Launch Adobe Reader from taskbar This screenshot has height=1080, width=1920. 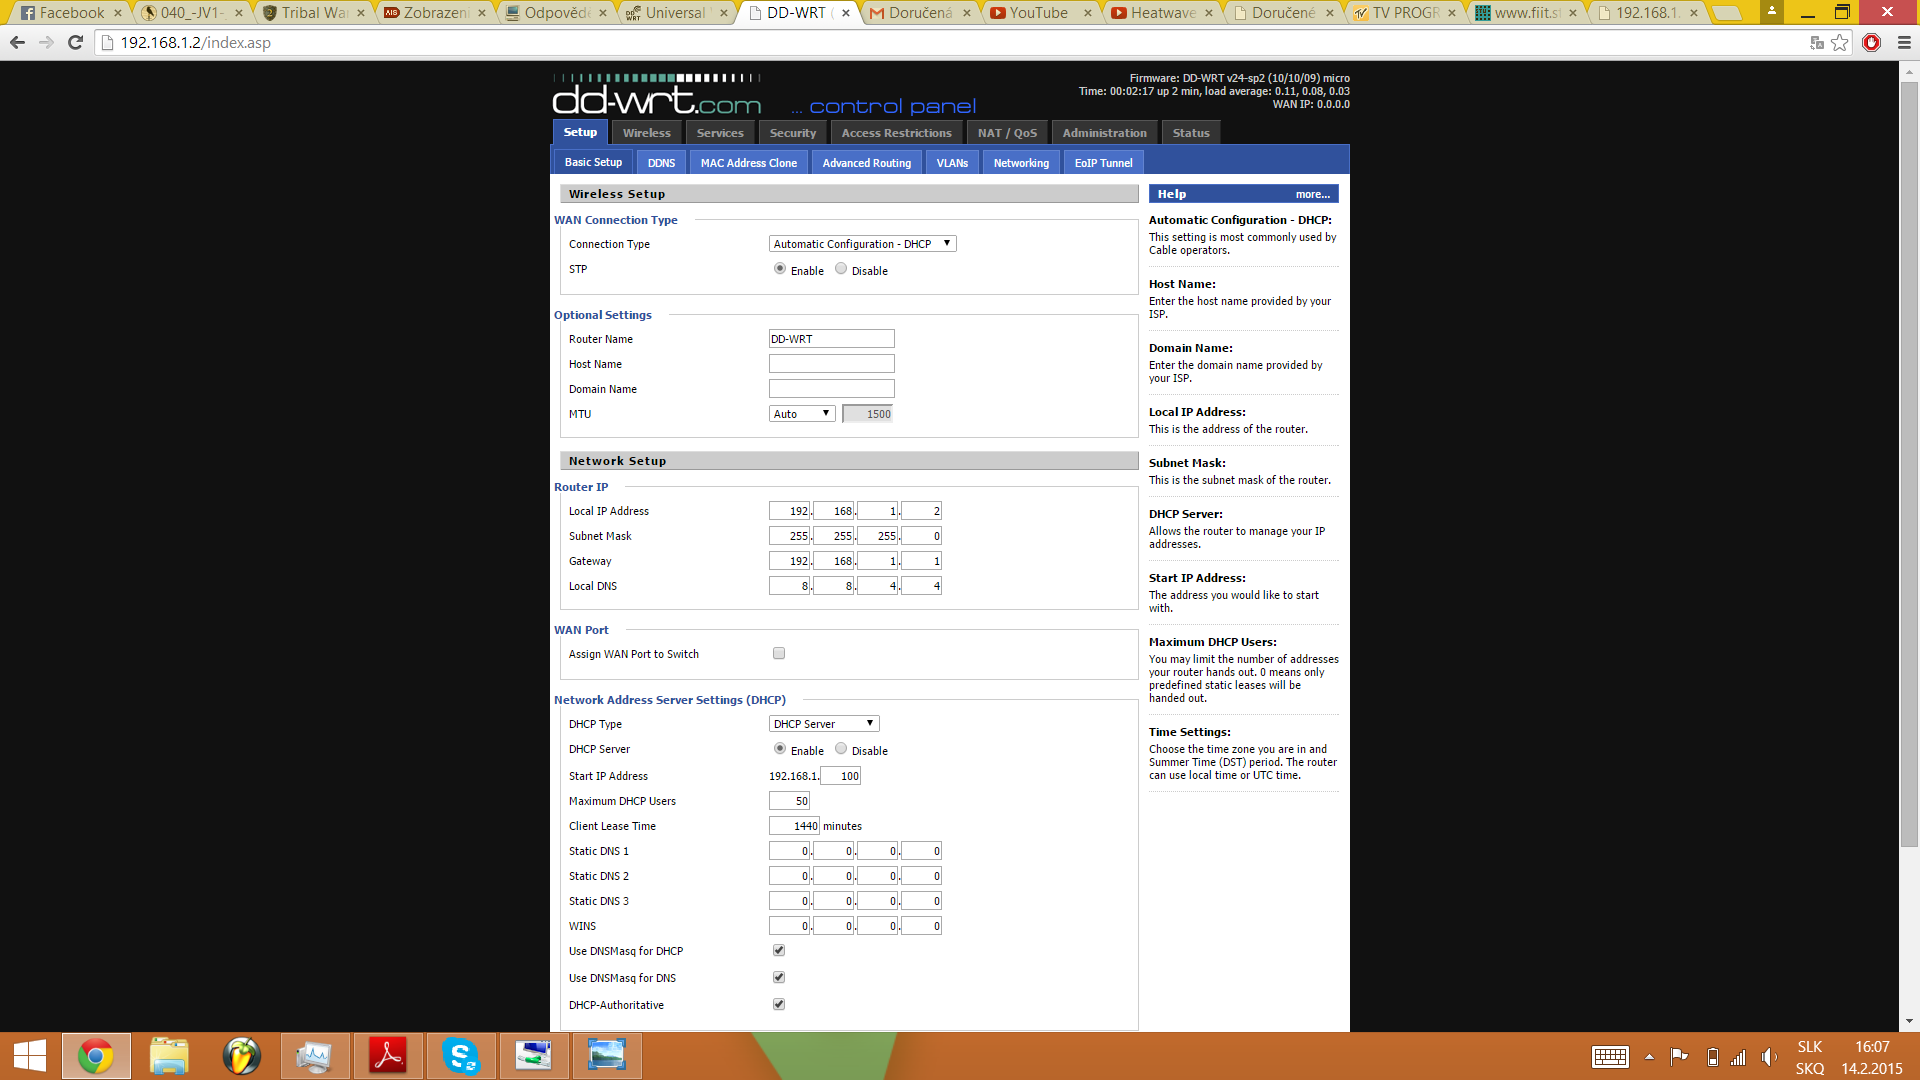[x=388, y=1056]
